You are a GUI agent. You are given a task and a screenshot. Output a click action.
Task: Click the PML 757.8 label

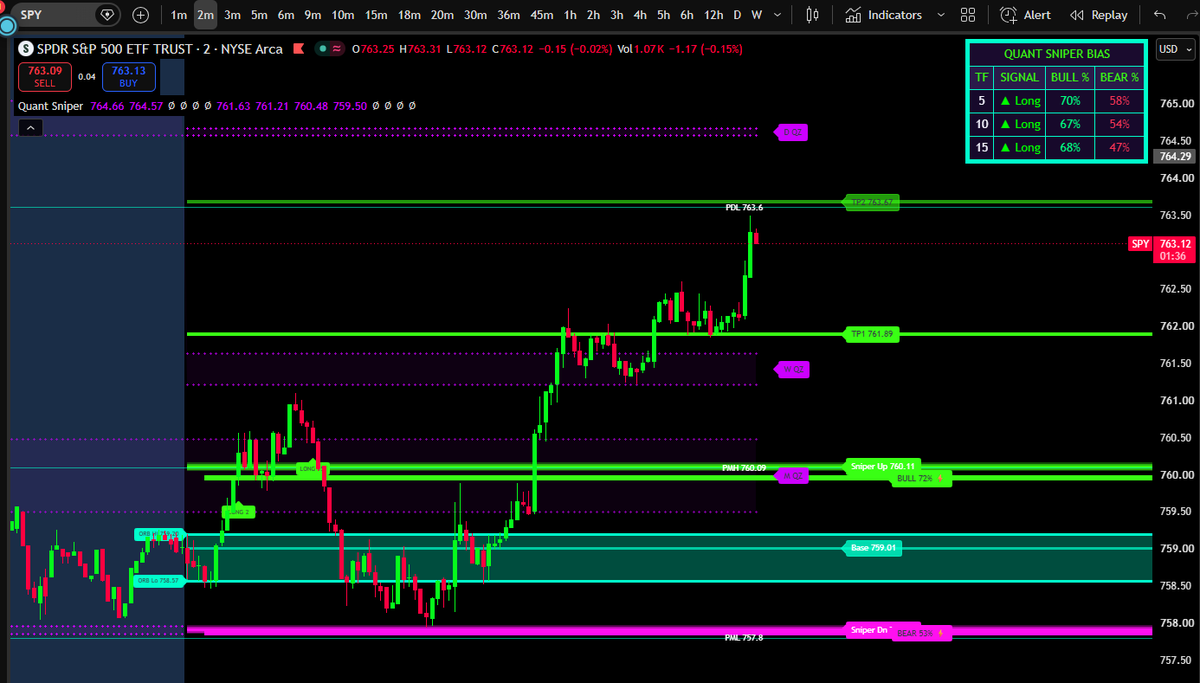(x=744, y=637)
